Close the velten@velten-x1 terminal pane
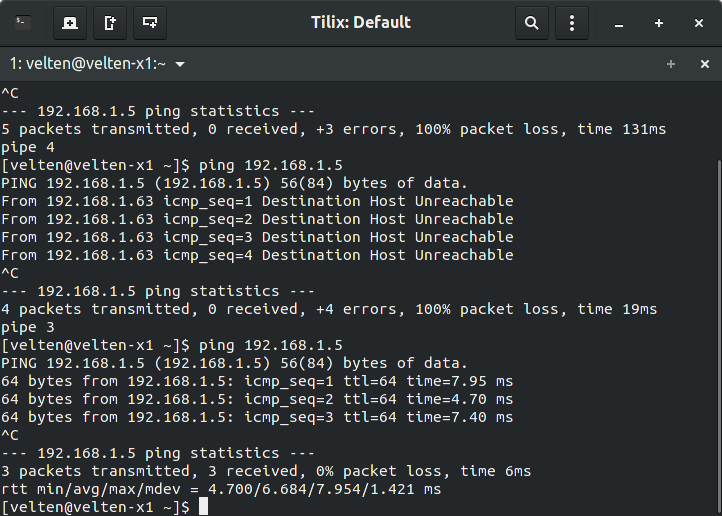 [705, 64]
